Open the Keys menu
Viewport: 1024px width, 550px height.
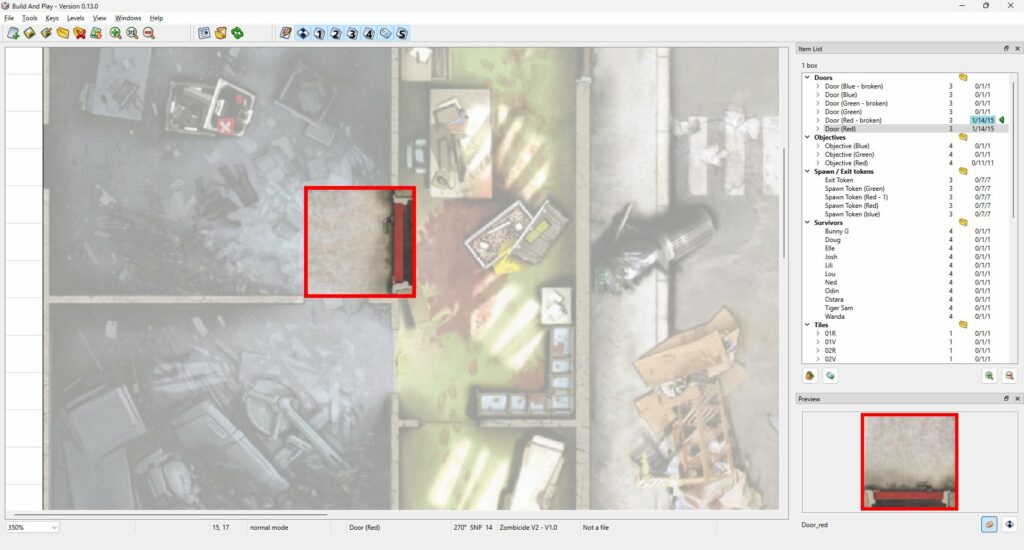coord(52,18)
